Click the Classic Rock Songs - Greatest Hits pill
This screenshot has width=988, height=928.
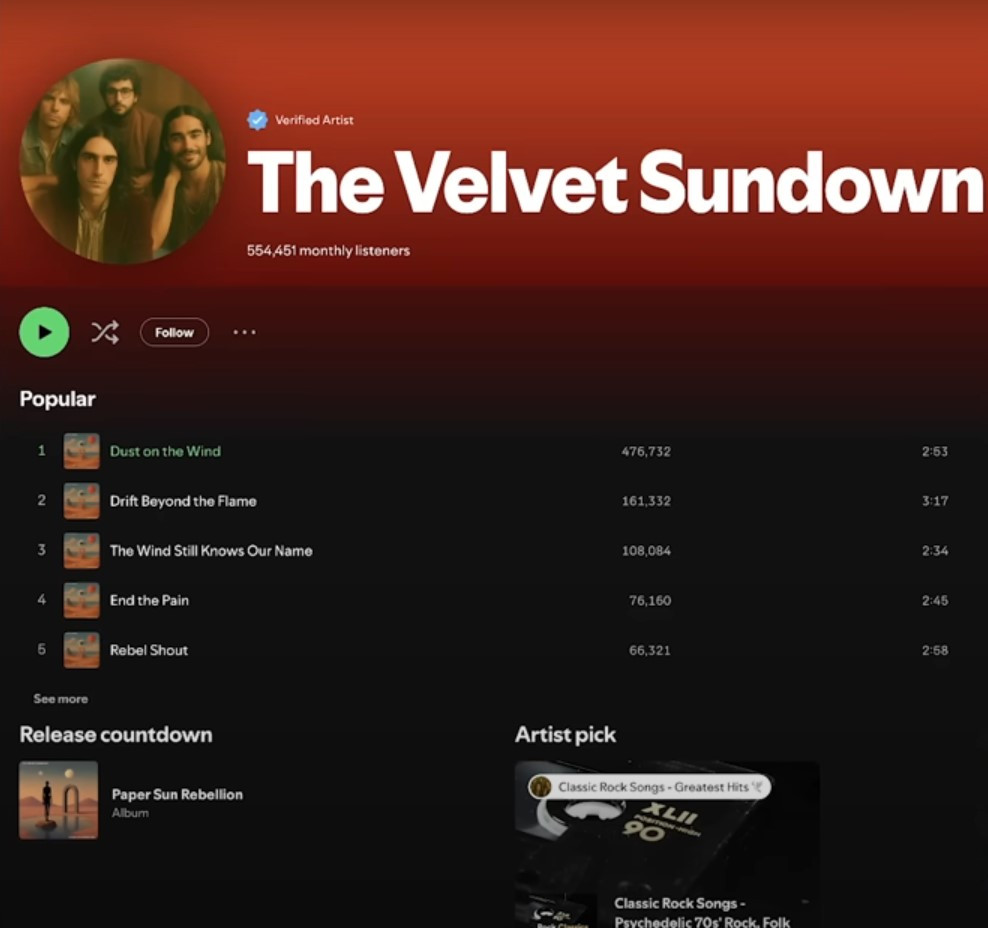point(649,787)
